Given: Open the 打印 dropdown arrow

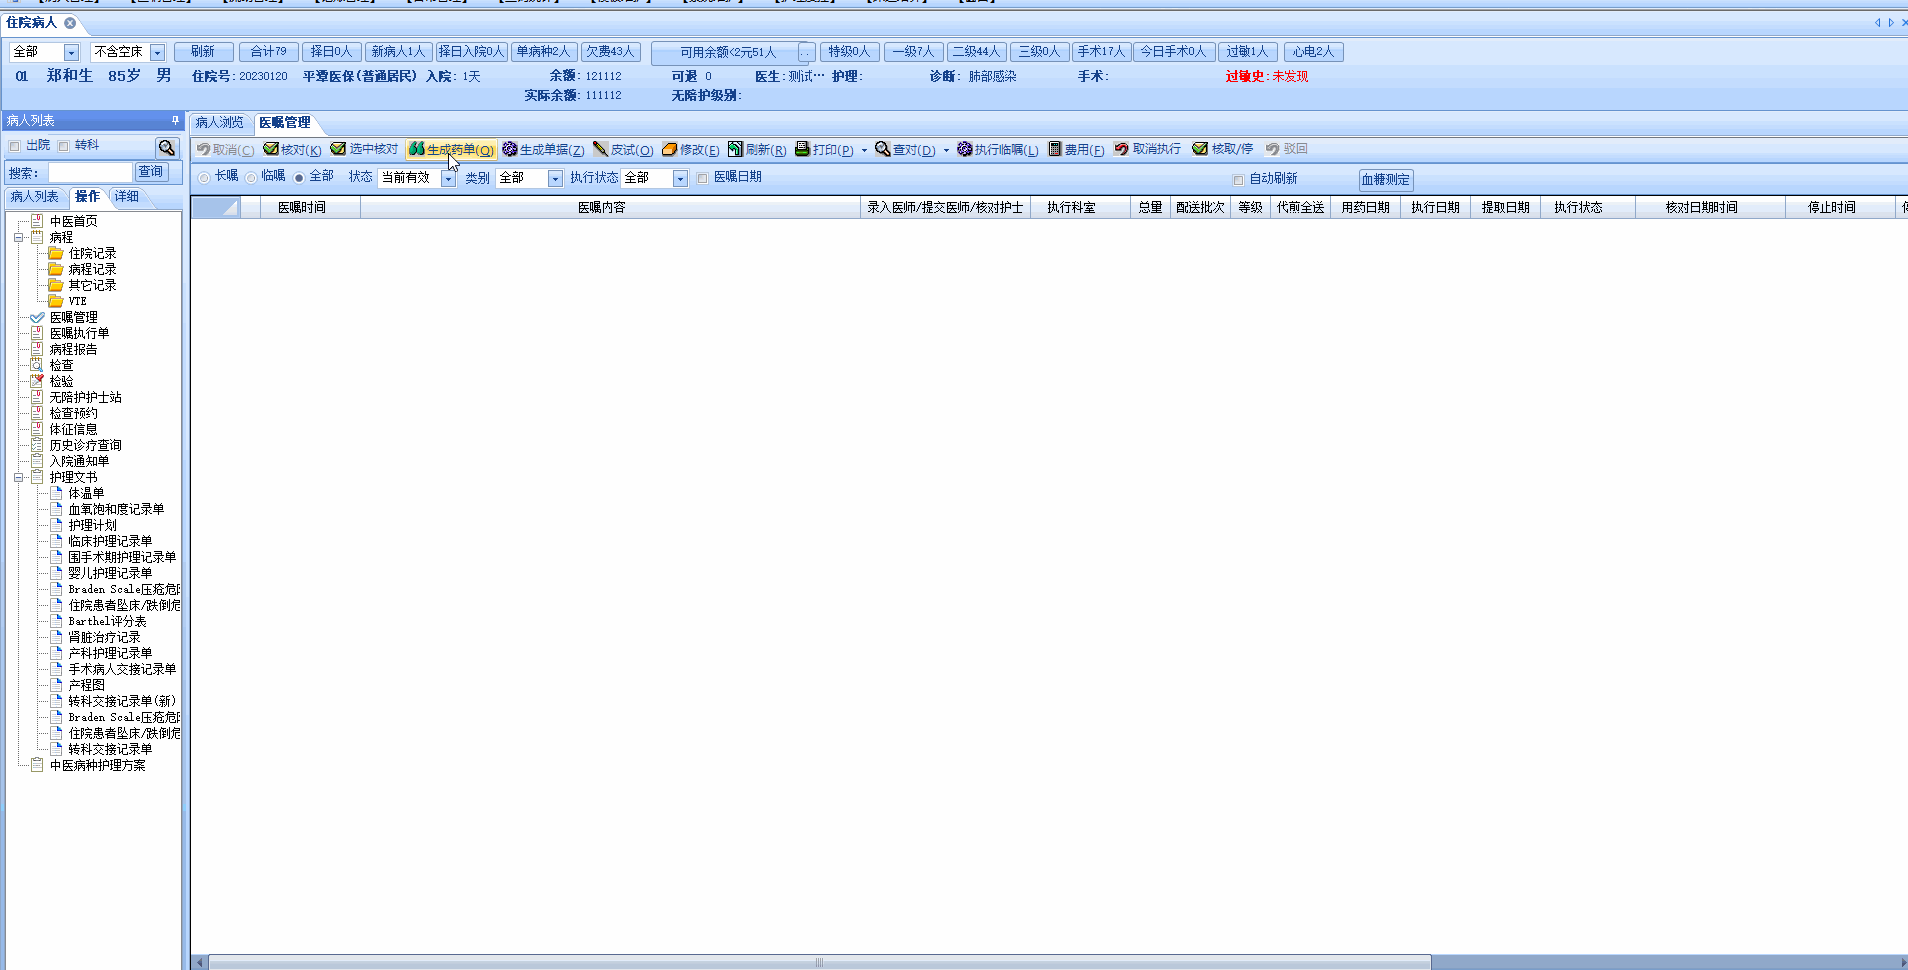Looking at the screenshot, I should 864,150.
